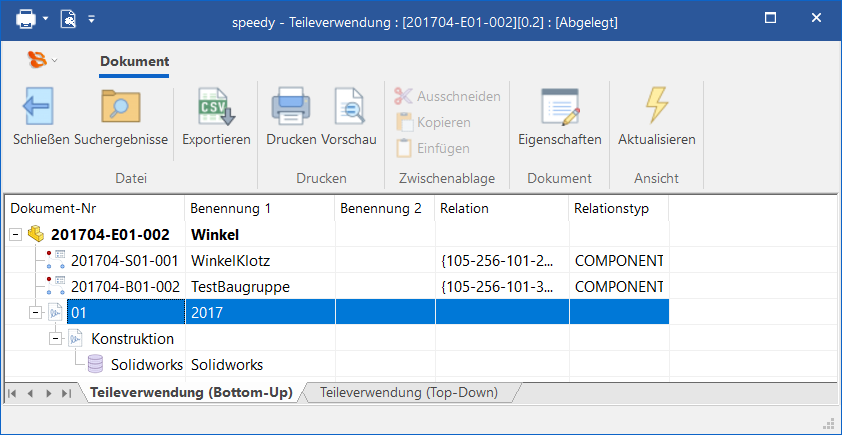The image size is (842, 435).
Task: Open the printer dropdown in title bar
Action: click(46, 18)
